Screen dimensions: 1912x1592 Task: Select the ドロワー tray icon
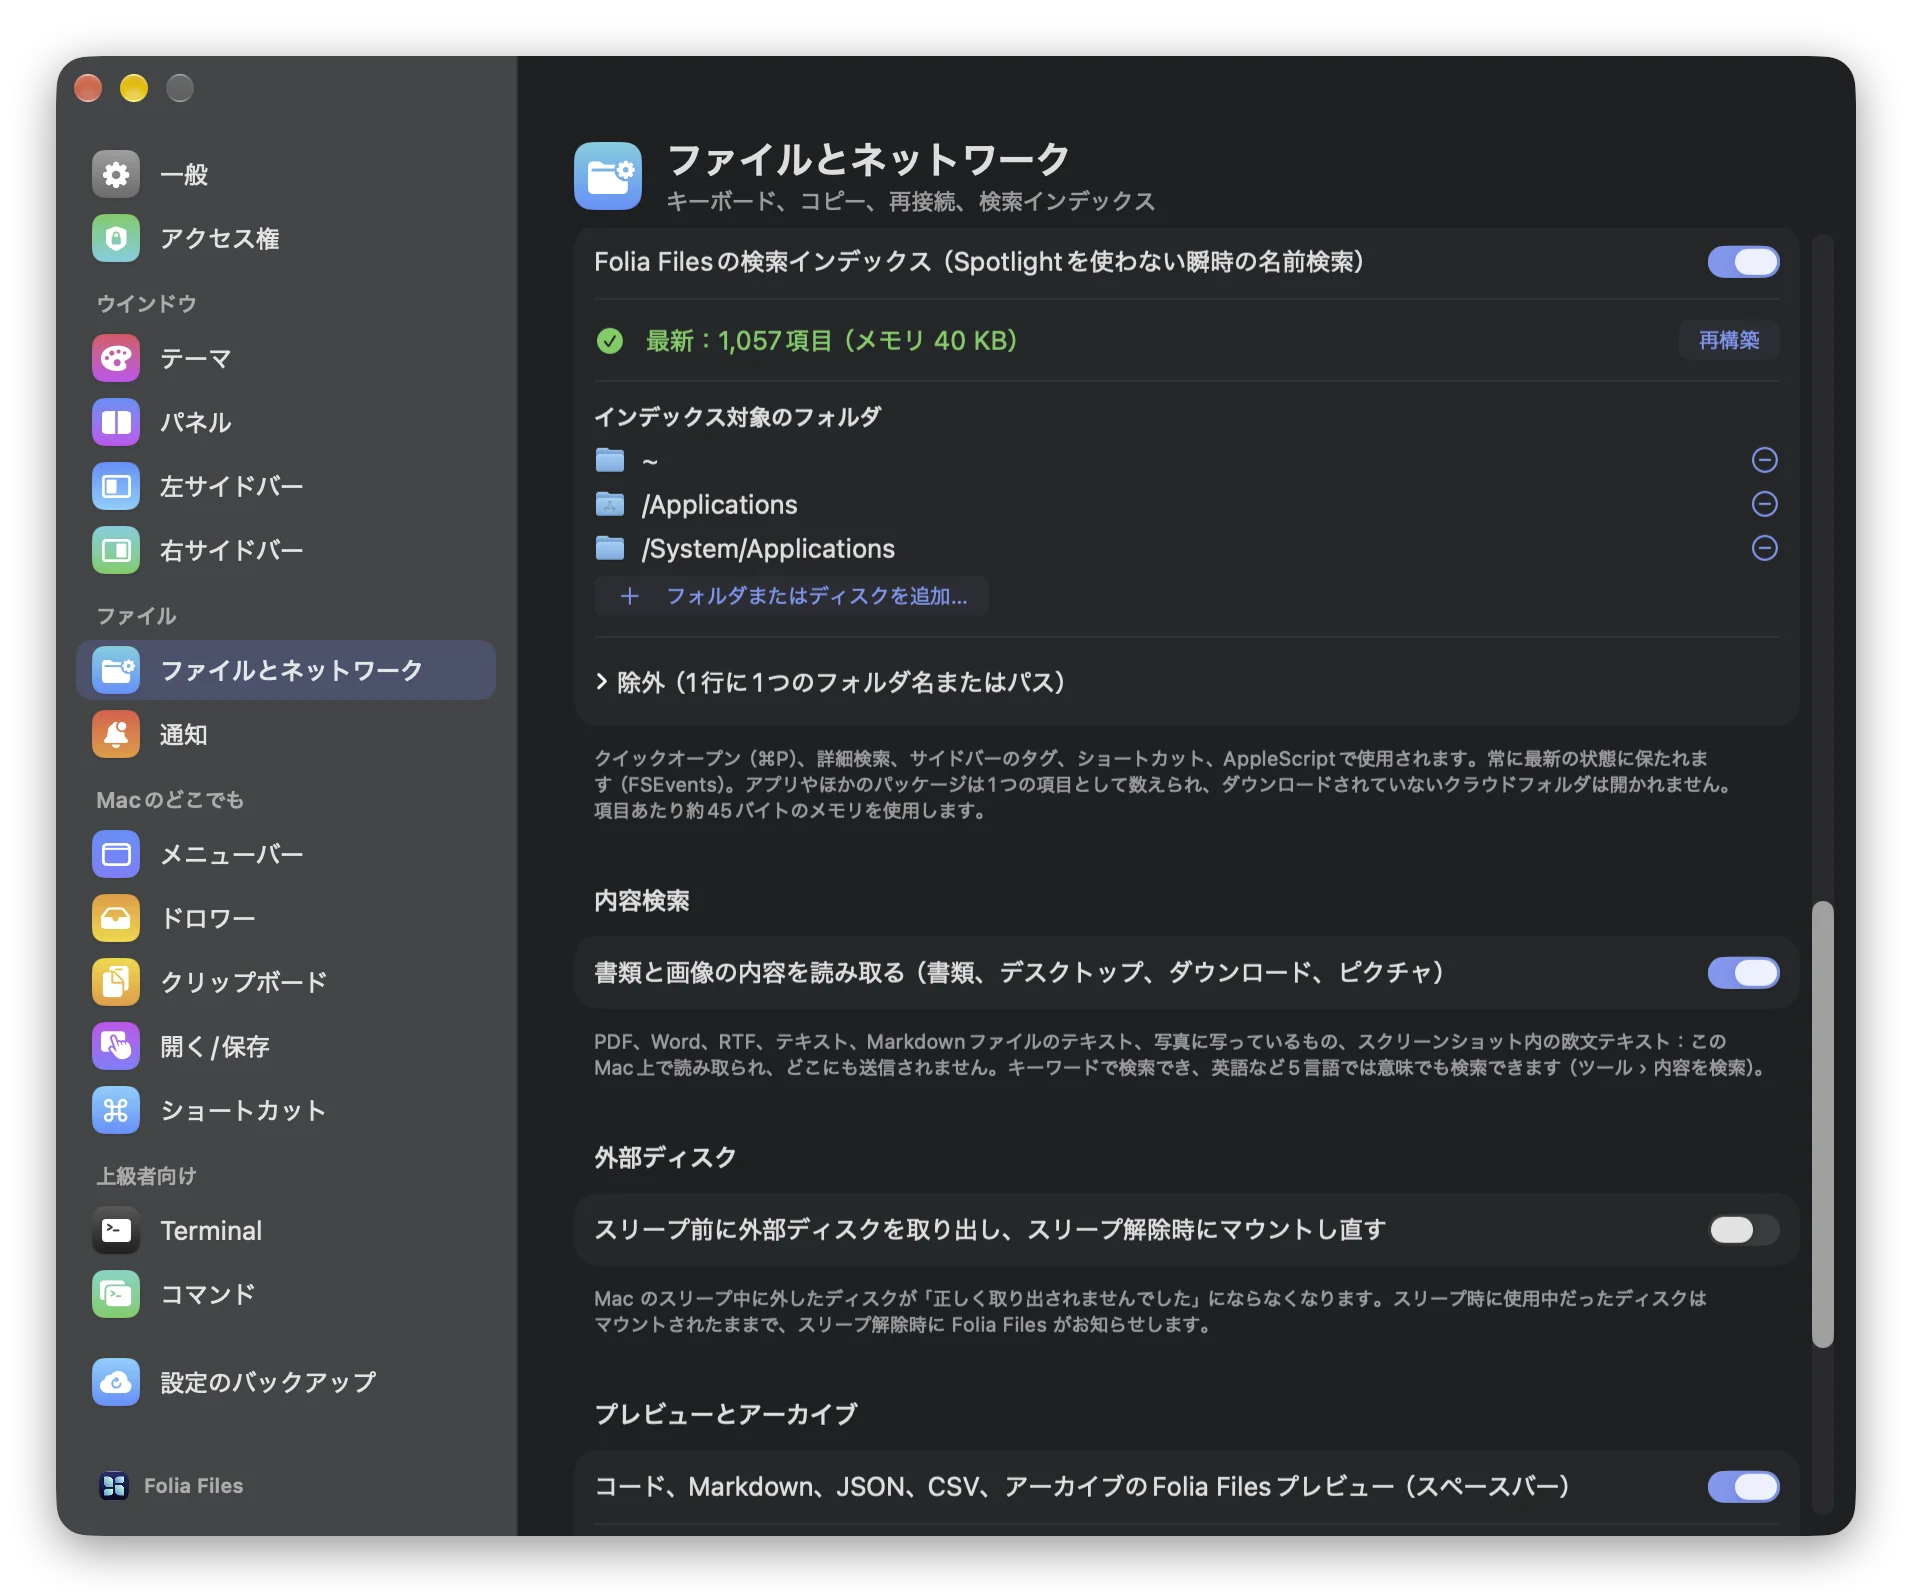116,918
